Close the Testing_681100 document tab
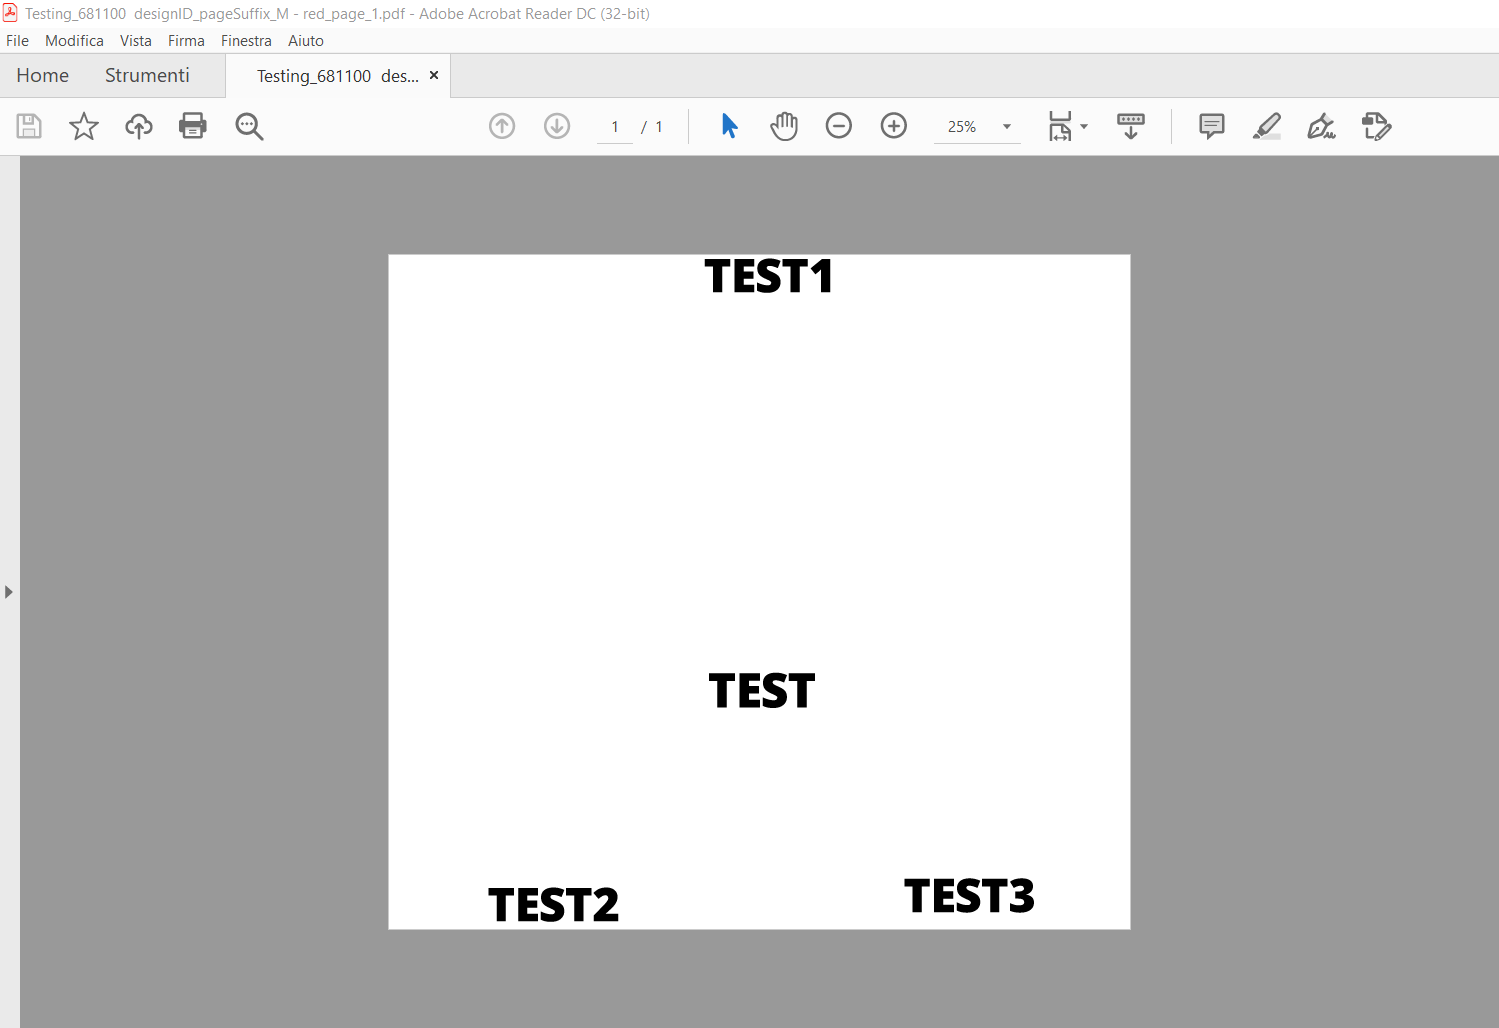The width and height of the screenshot is (1499, 1028). pyautogui.click(x=434, y=75)
